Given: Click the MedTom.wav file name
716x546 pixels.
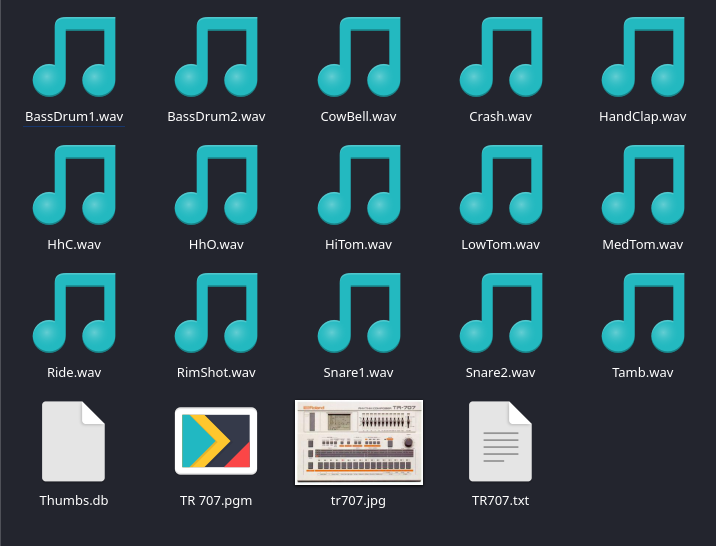Looking at the screenshot, I should tap(642, 245).
